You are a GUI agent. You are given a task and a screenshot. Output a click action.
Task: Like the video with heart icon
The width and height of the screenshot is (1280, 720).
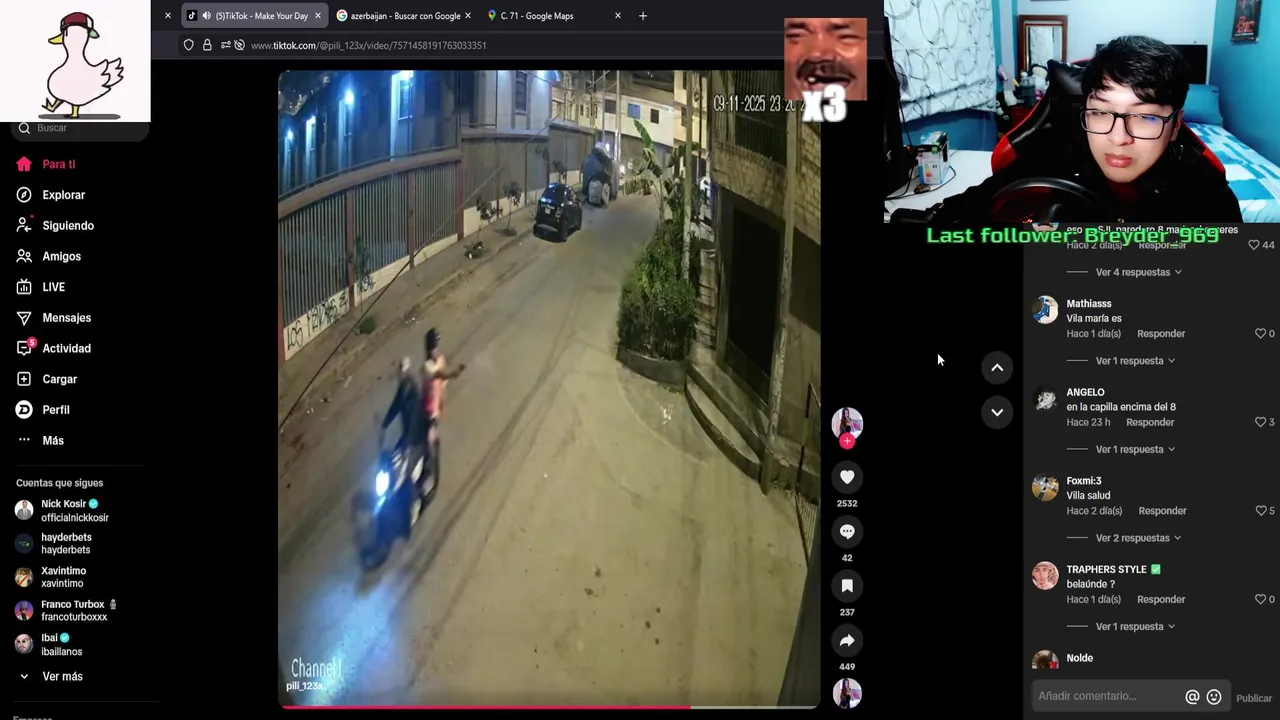pos(847,477)
